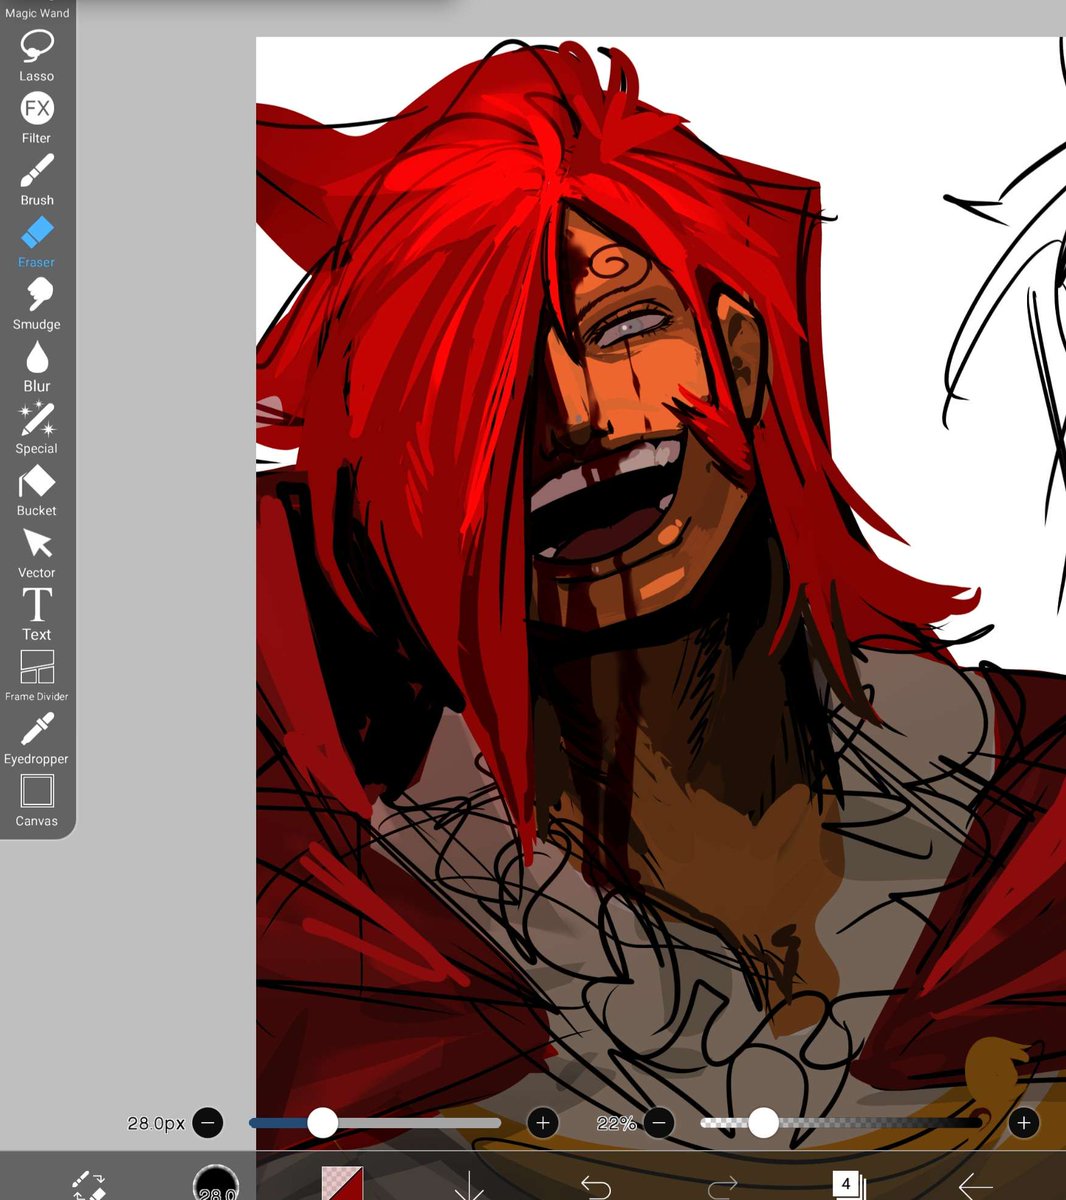Tap the back arrow button
This screenshot has height=1200, width=1066.
[974, 1187]
